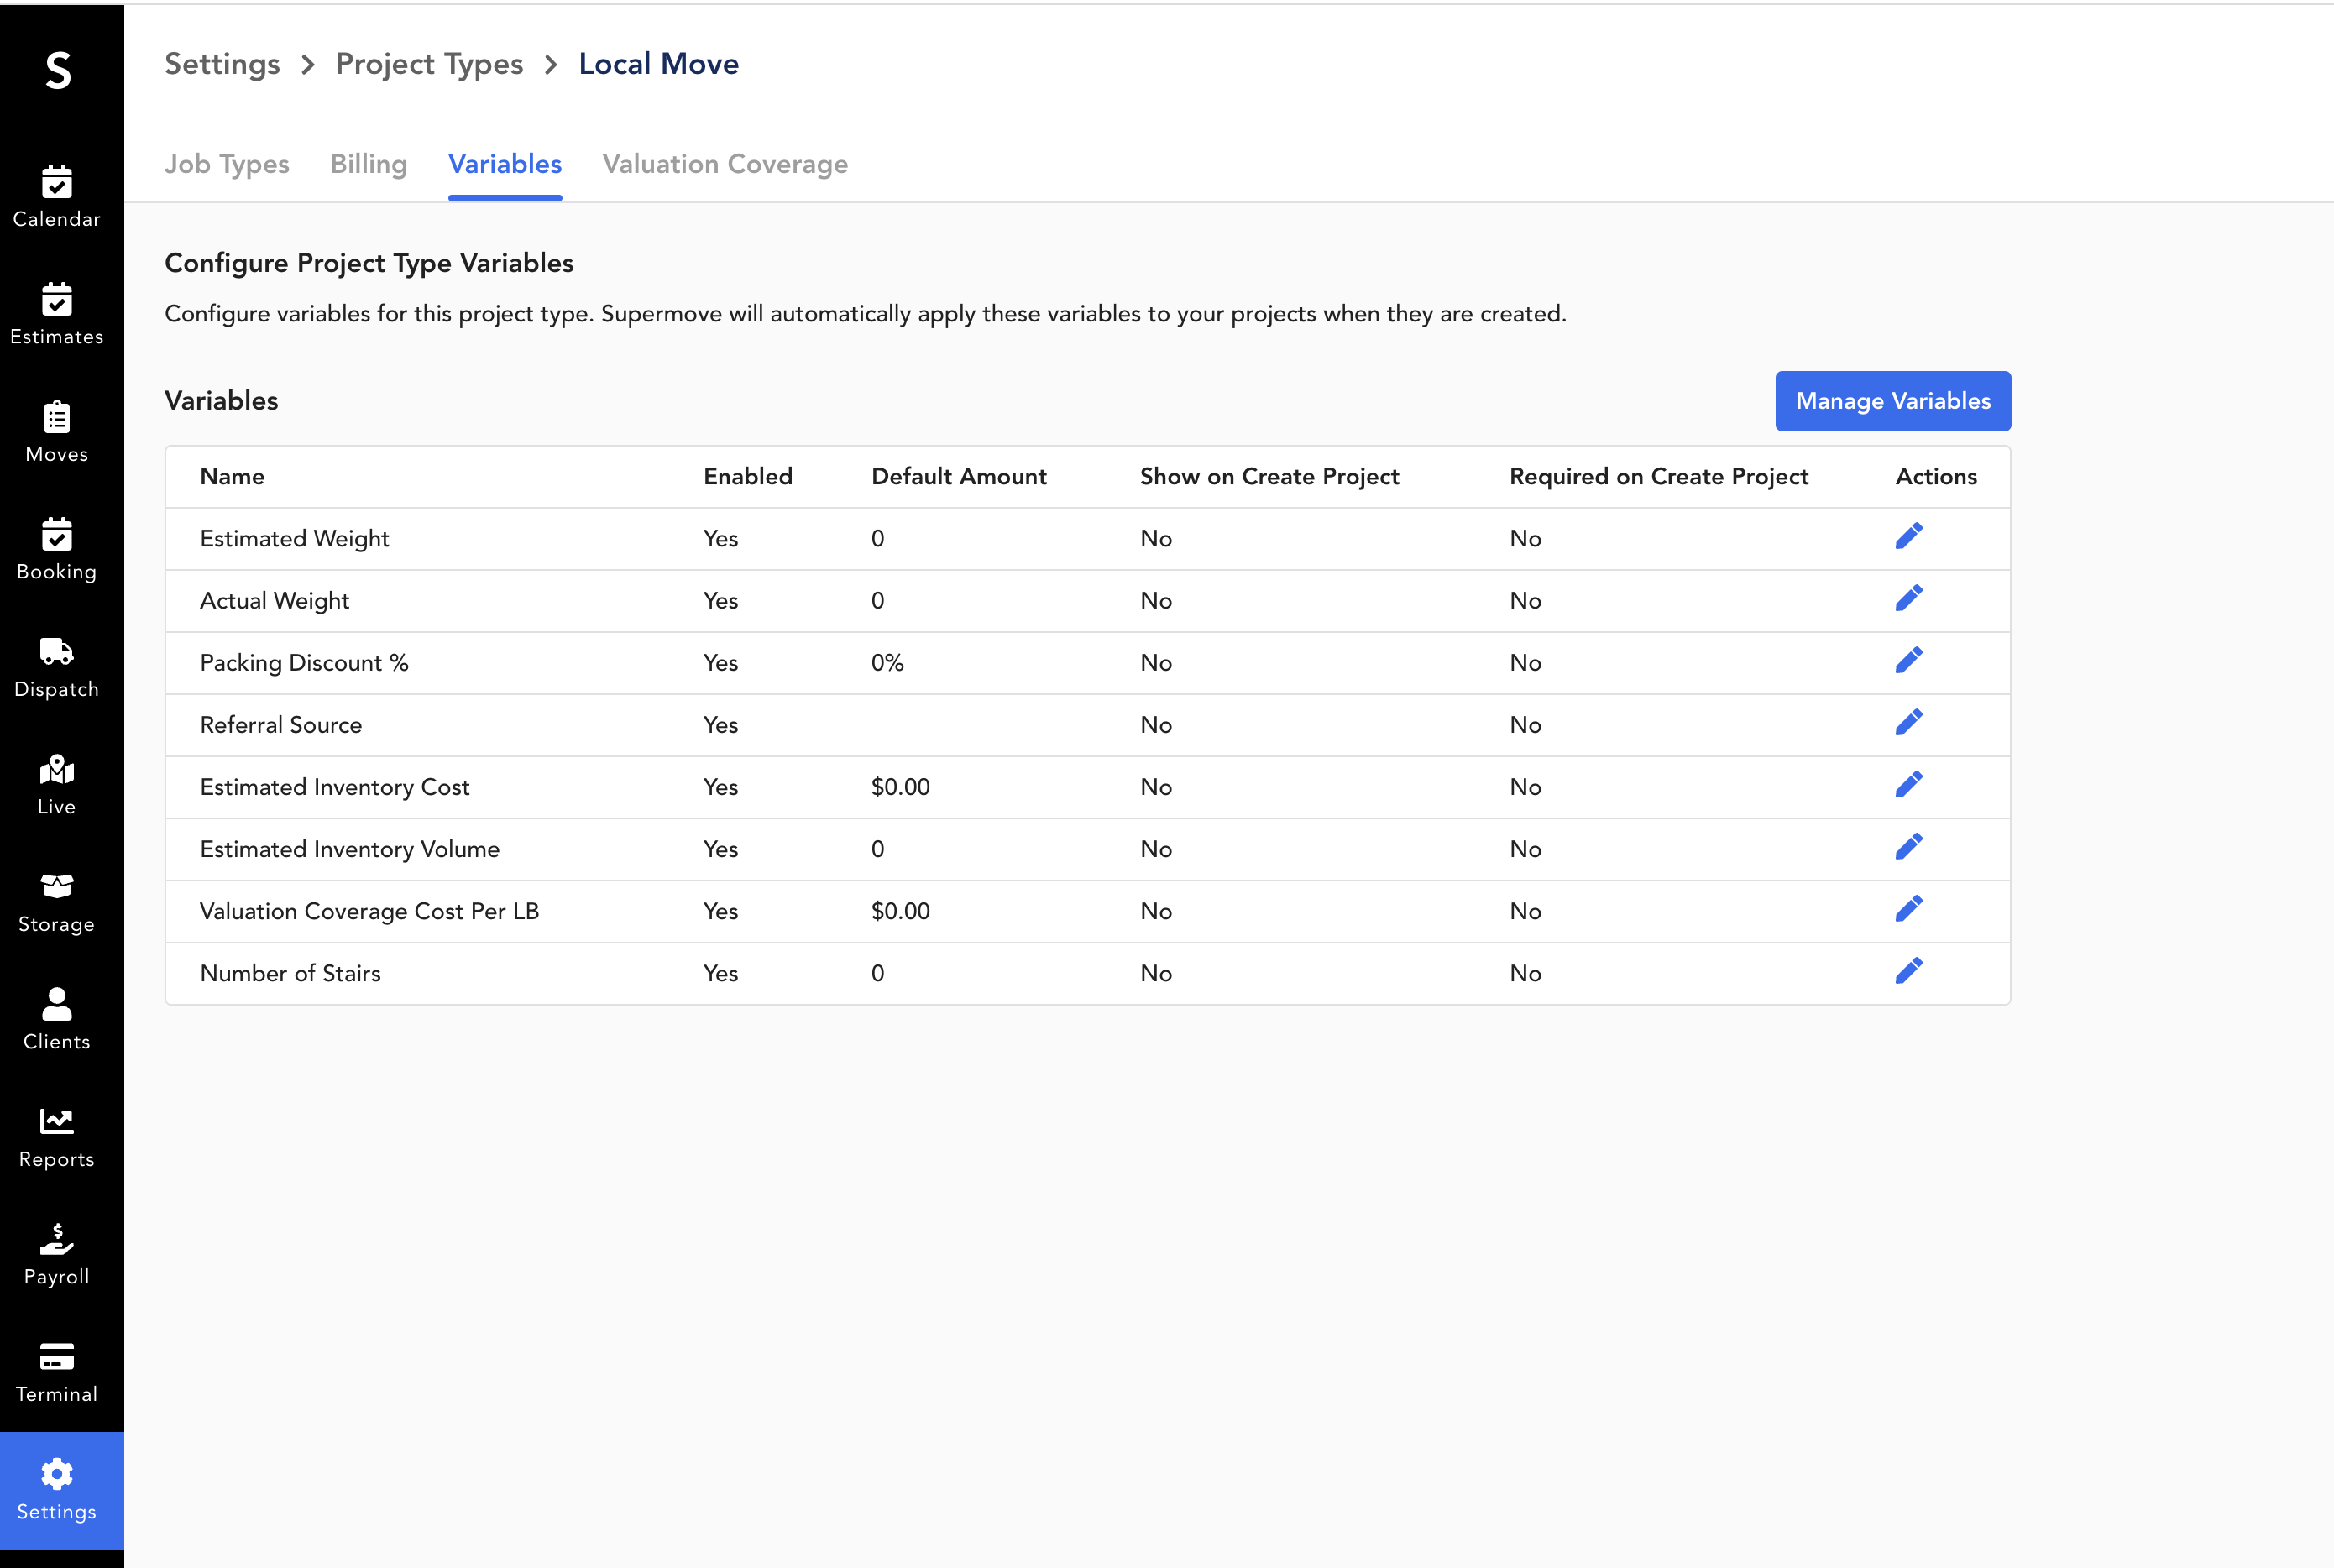This screenshot has width=2334, height=1568.
Task: Click Settings in breadcrumb navigation
Action: [x=222, y=65]
